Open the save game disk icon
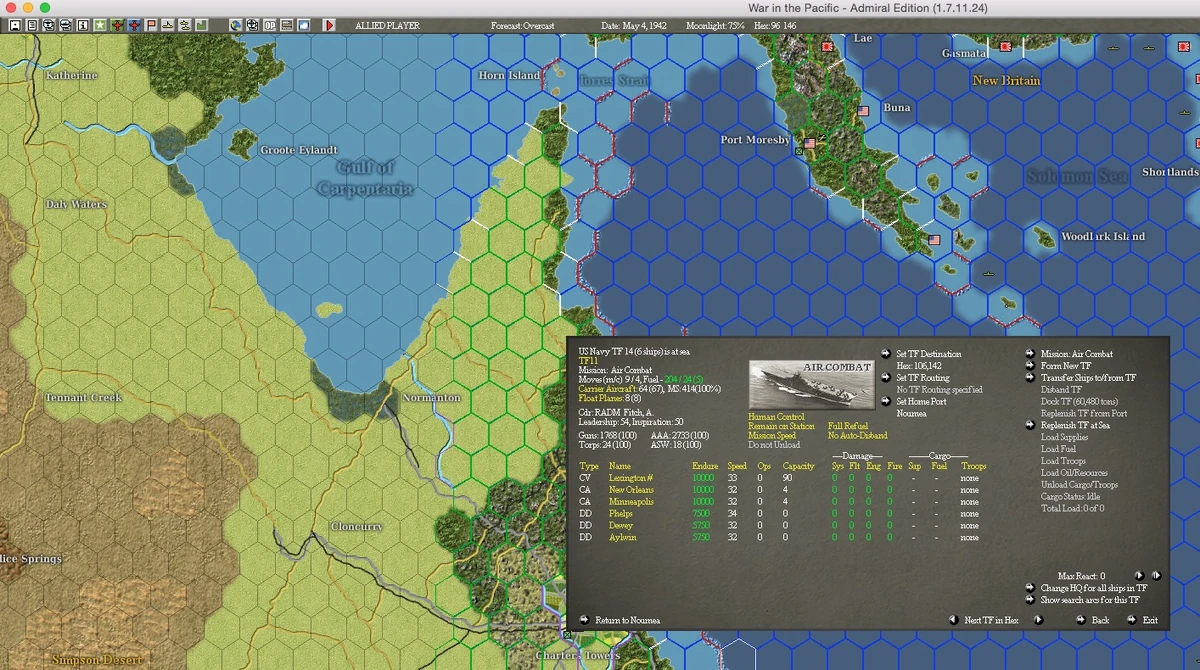The width and height of the screenshot is (1200, 670). 15,26
